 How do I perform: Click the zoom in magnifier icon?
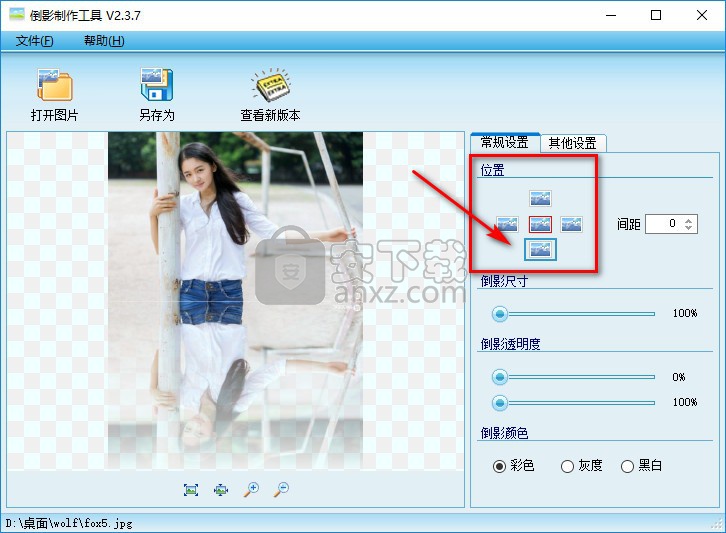click(x=251, y=489)
